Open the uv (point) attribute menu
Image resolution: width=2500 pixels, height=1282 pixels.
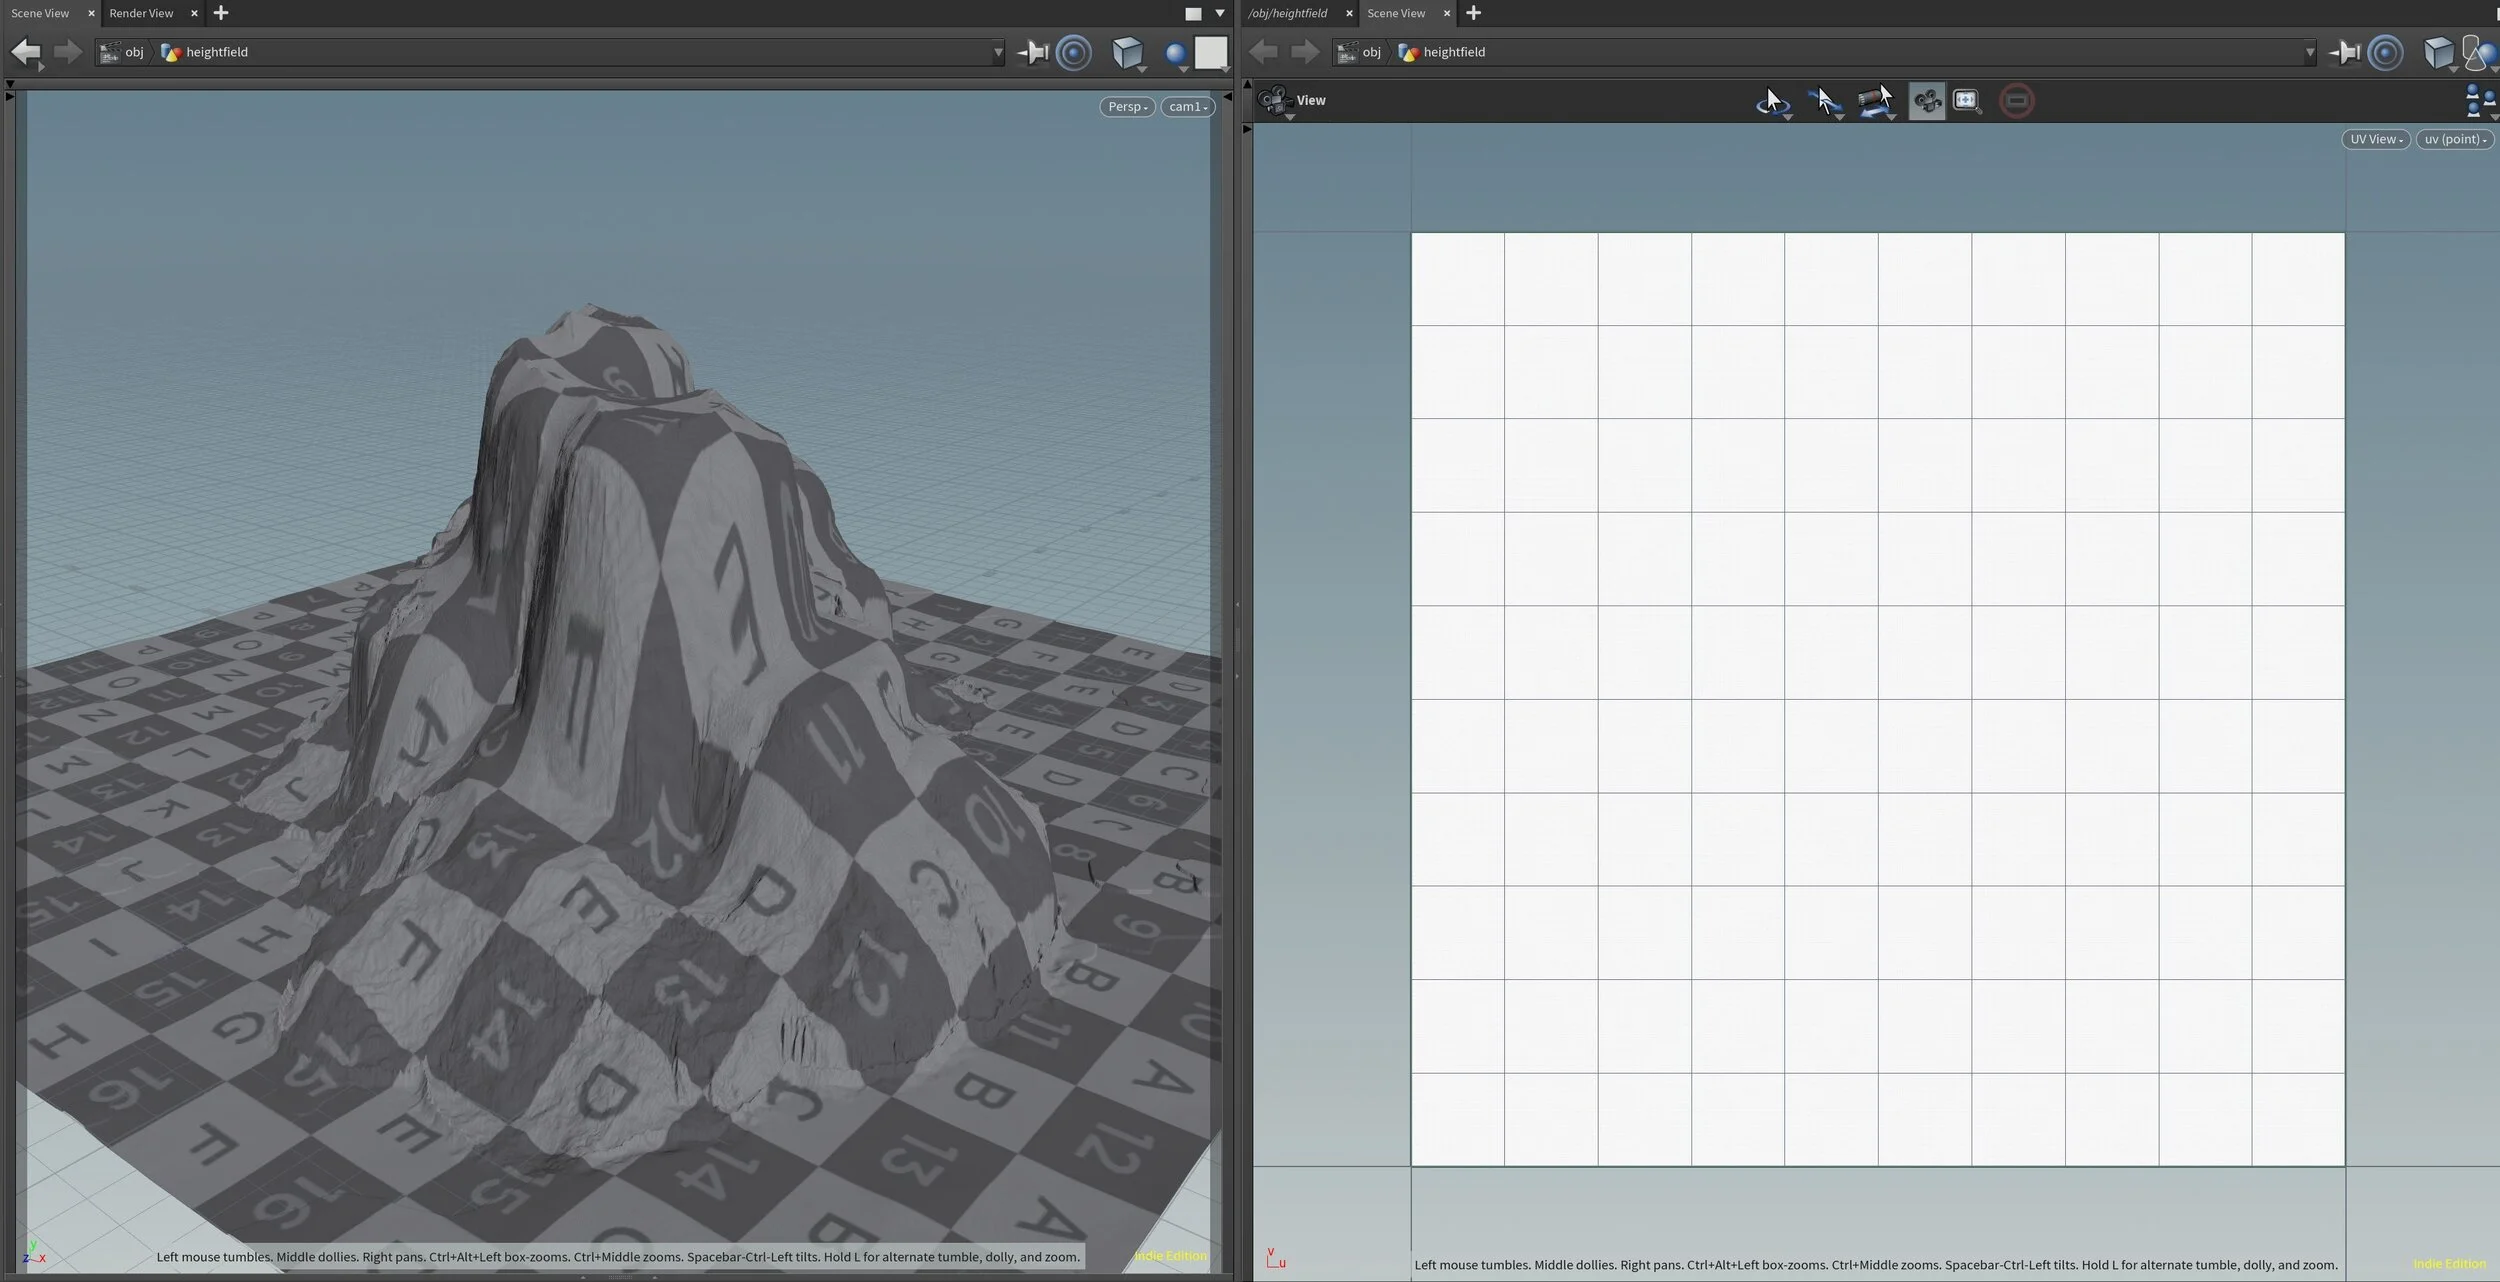click(2454, 139)
